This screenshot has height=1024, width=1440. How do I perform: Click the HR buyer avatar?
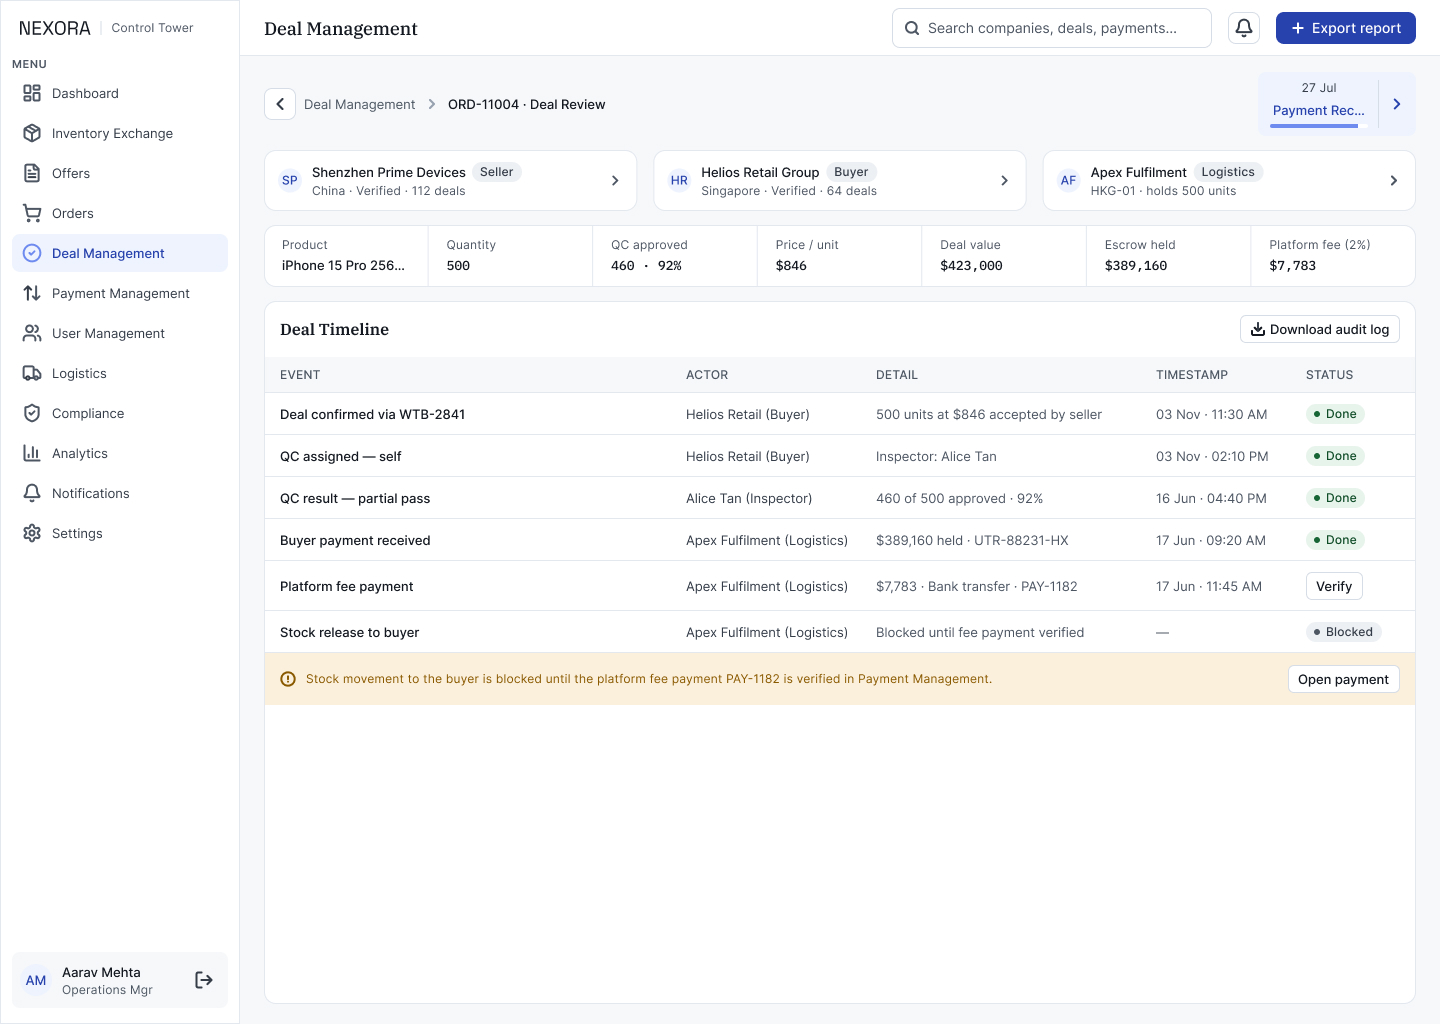(x=679, y=181)
